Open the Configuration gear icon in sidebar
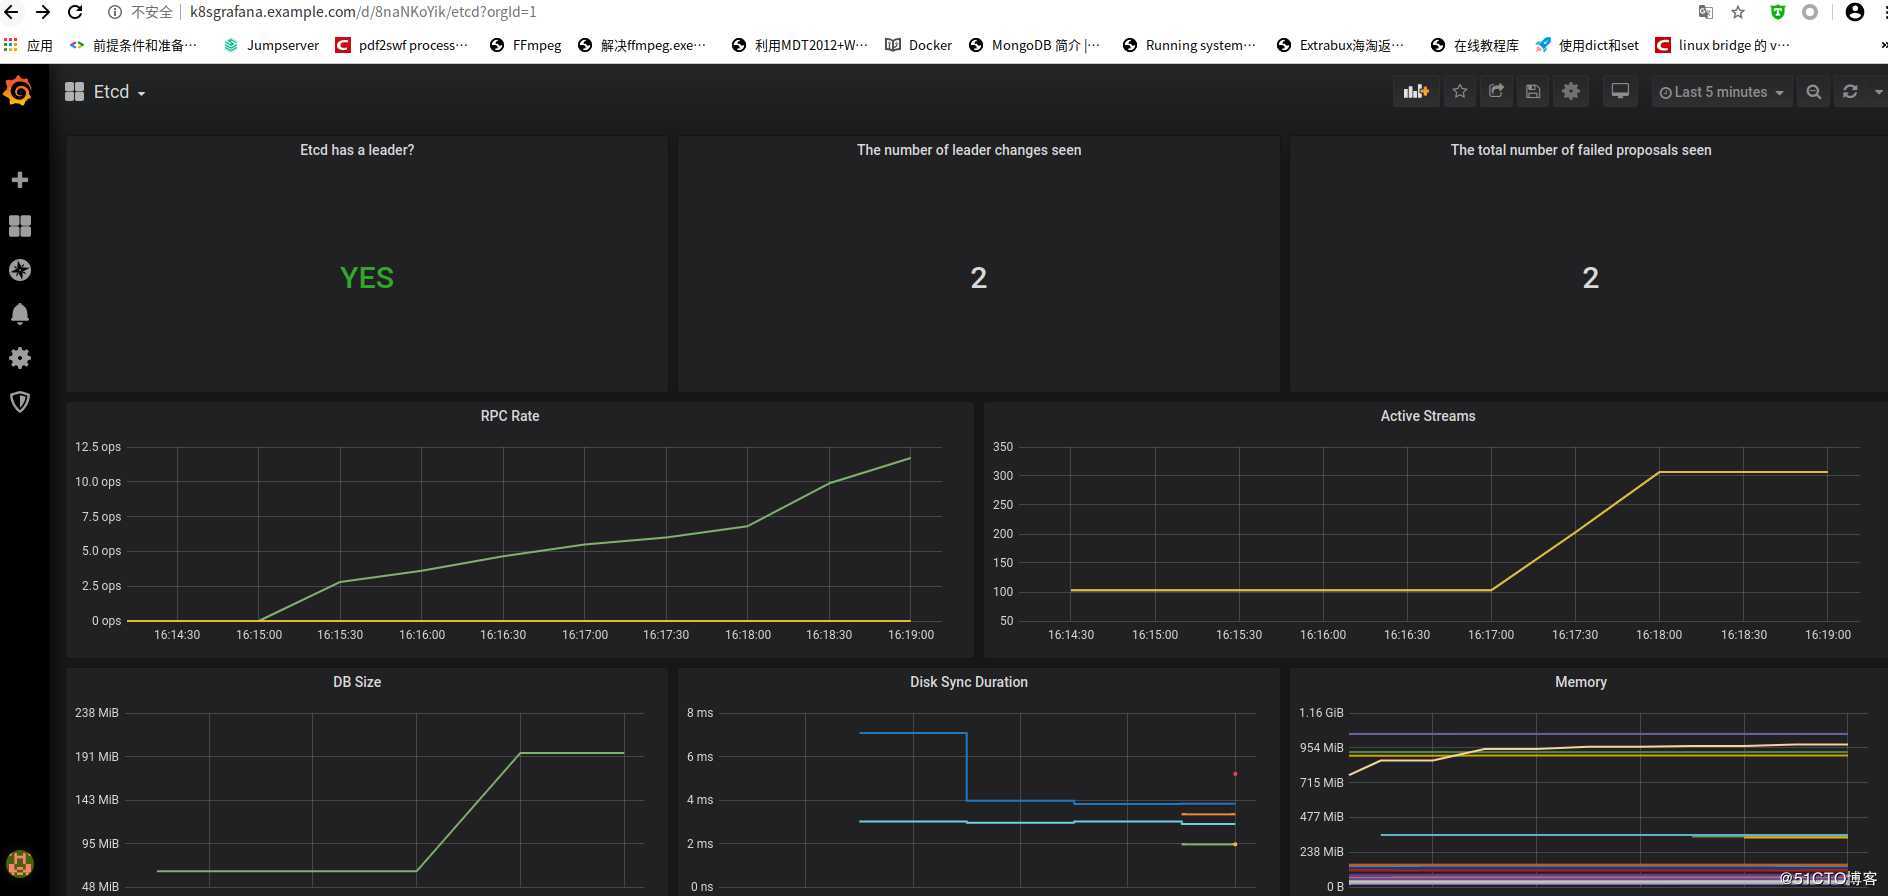This screenshot has height=896, width=1888. click(x=19, y=358)
